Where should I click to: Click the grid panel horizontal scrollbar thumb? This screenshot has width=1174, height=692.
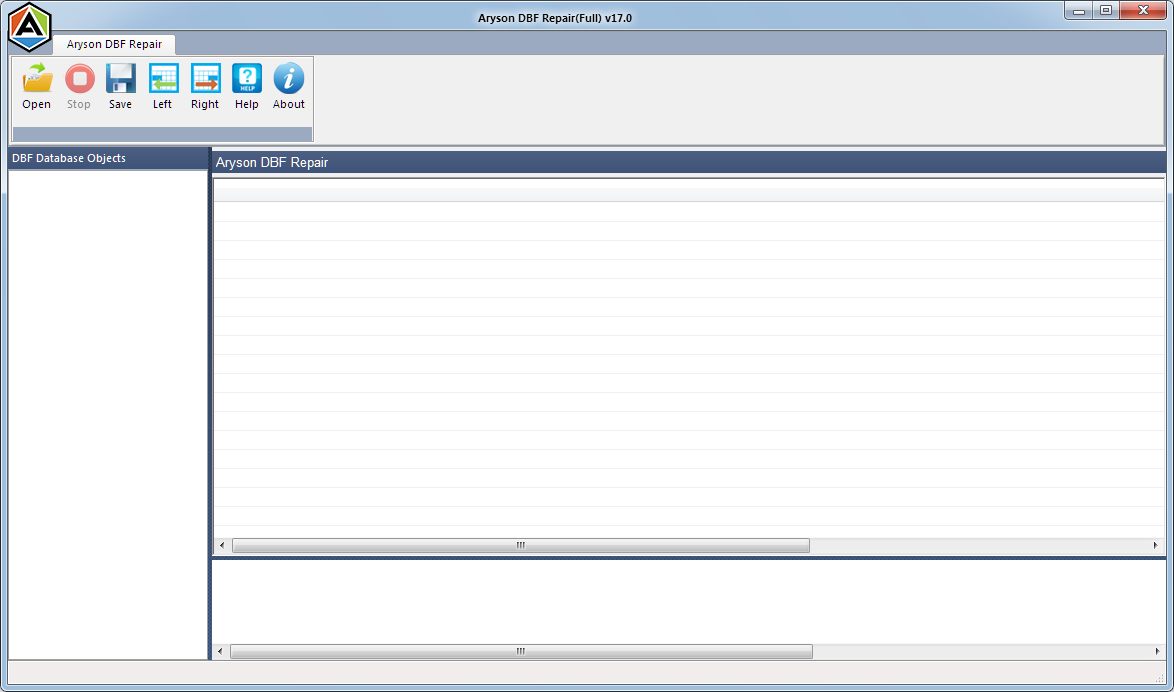tap(520, 545)
